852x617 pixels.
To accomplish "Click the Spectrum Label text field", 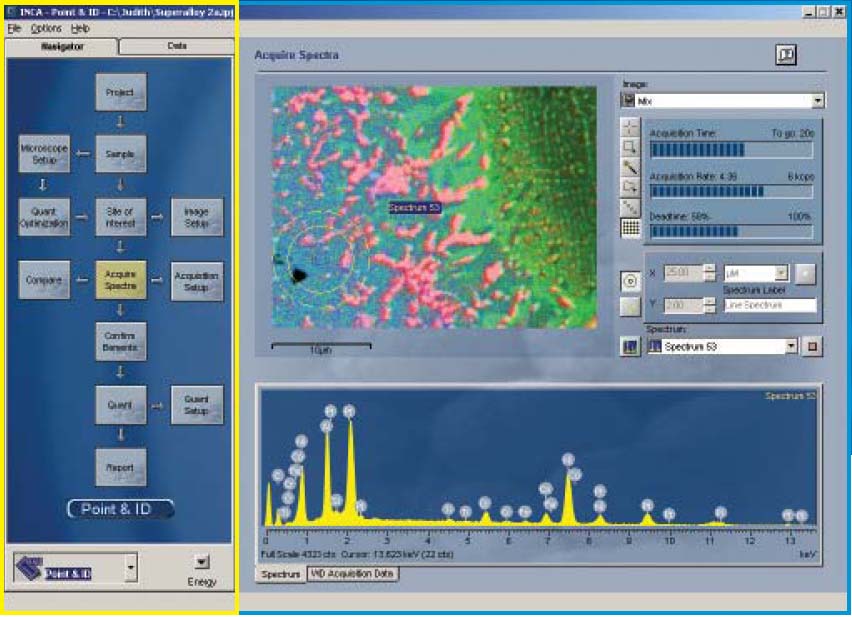I will (770, 305).
